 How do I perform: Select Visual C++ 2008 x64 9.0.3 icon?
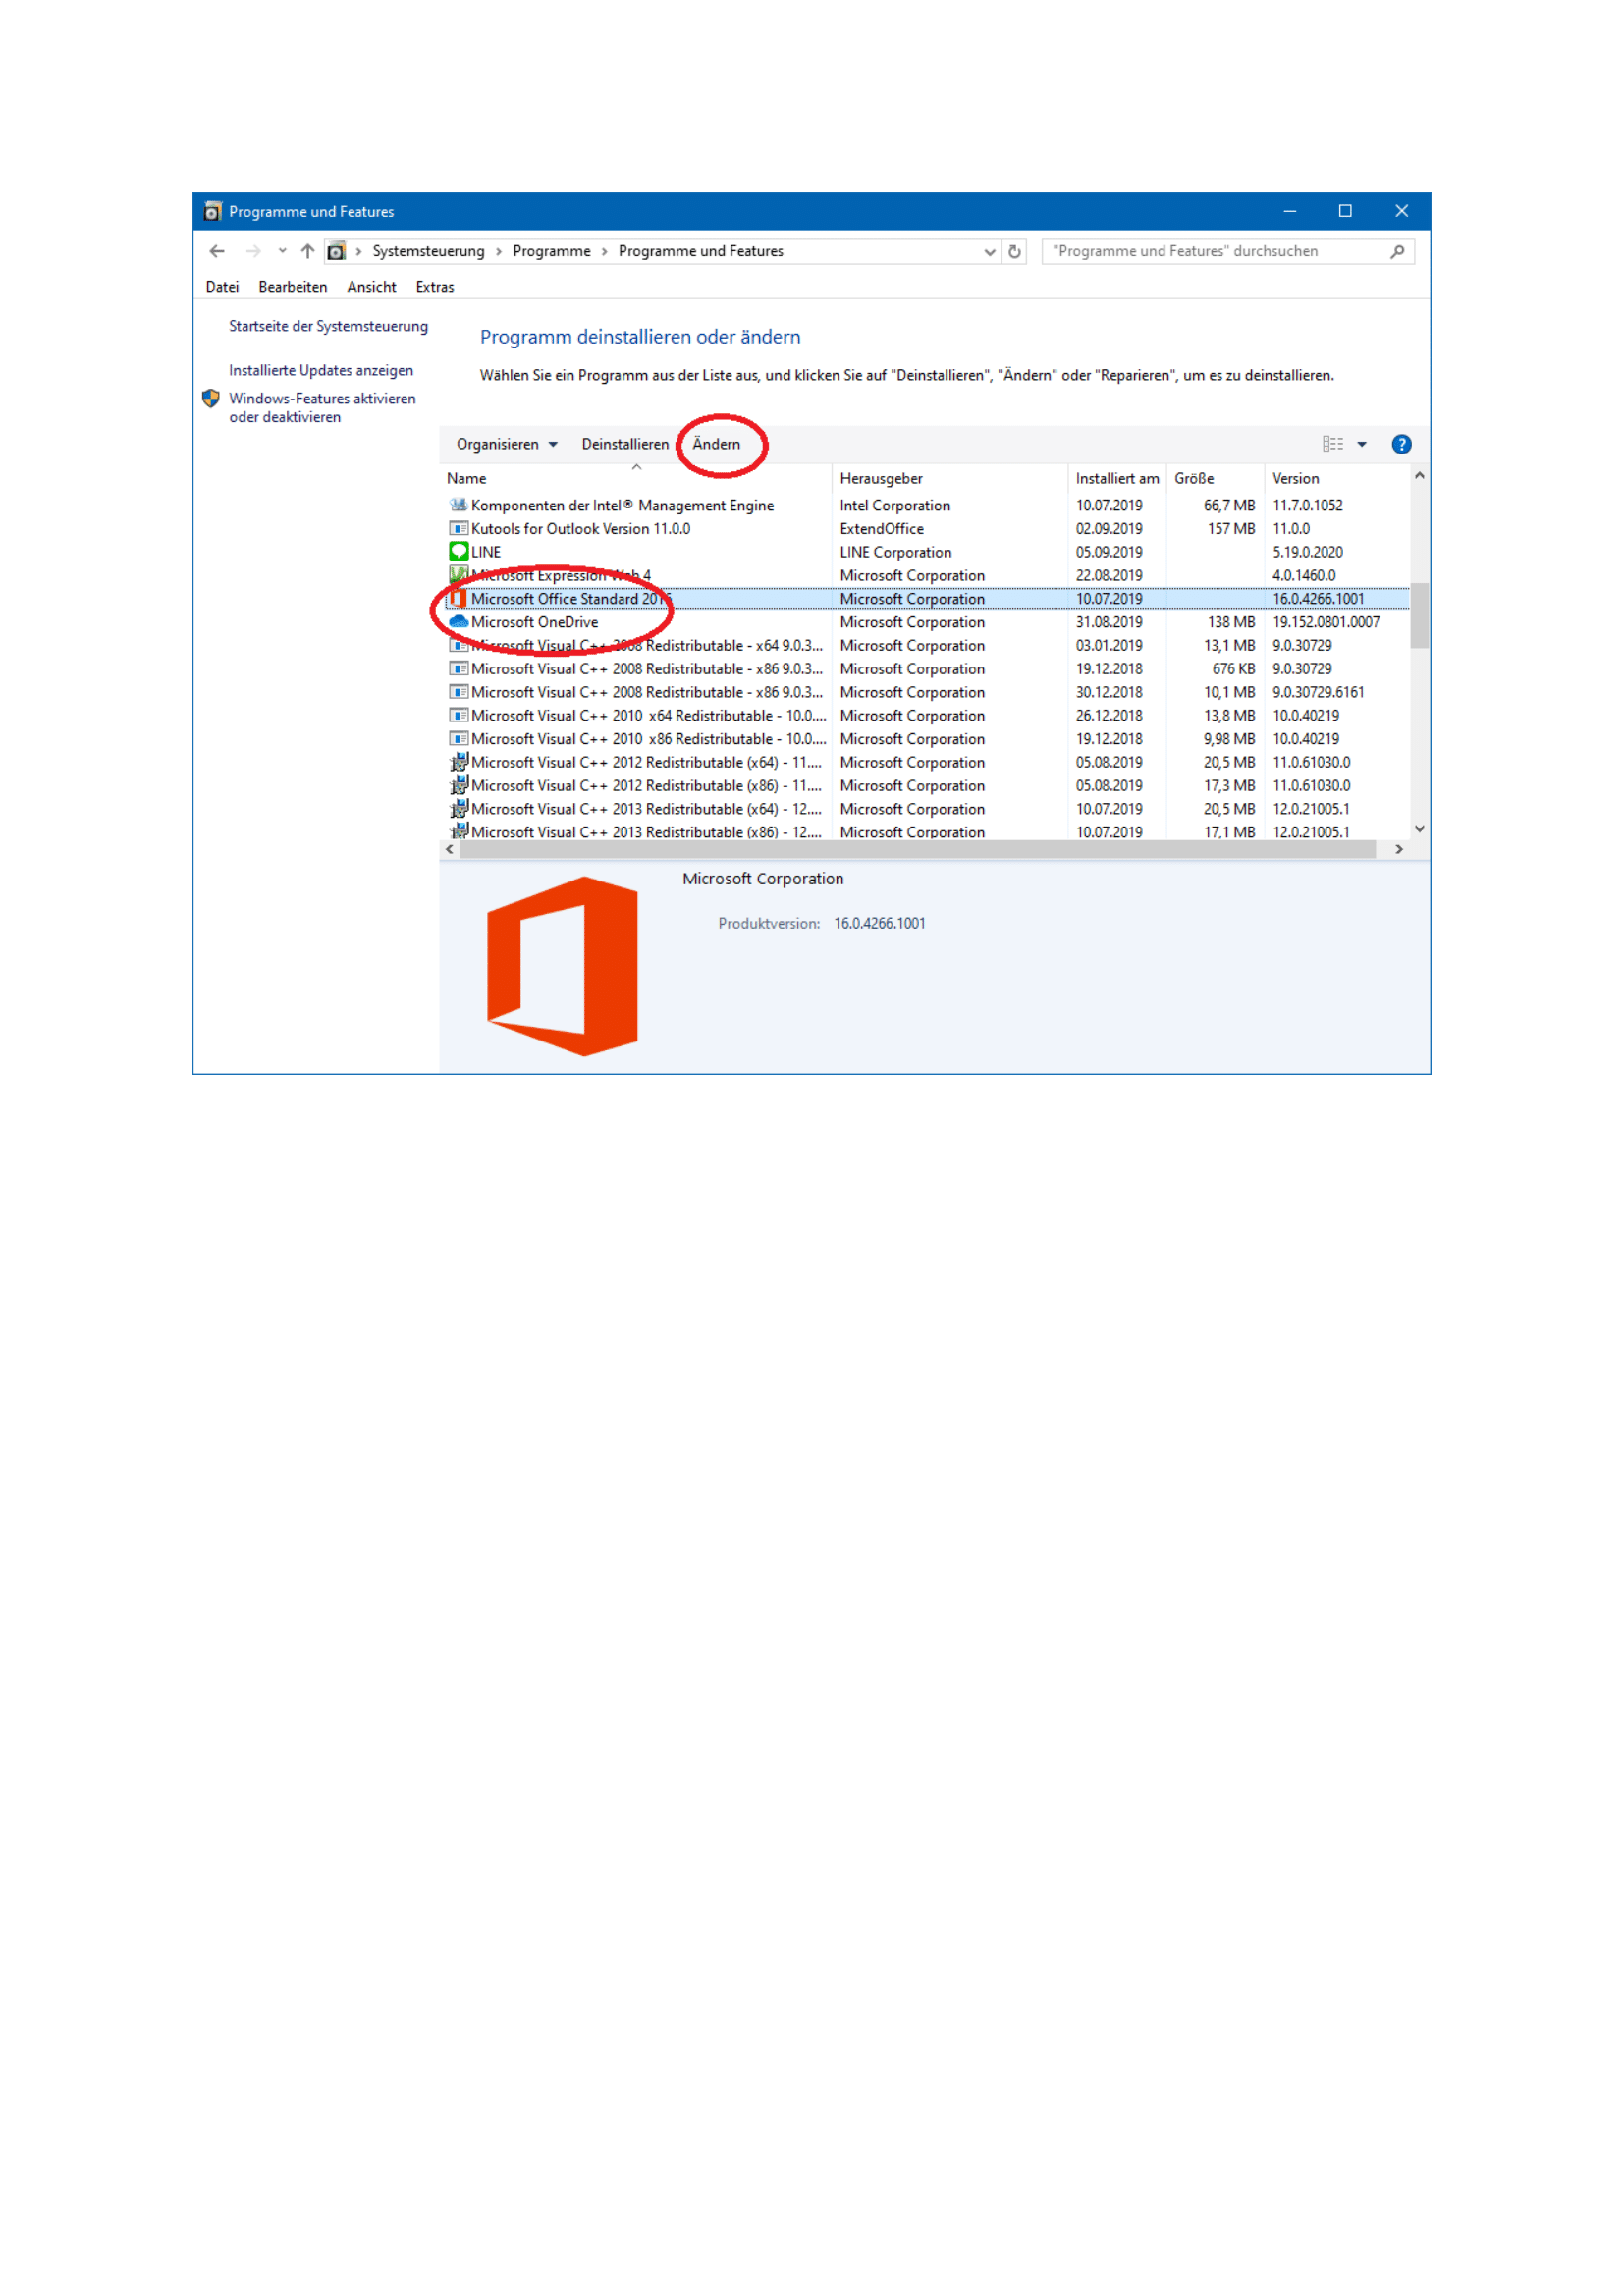coord(458,646)
